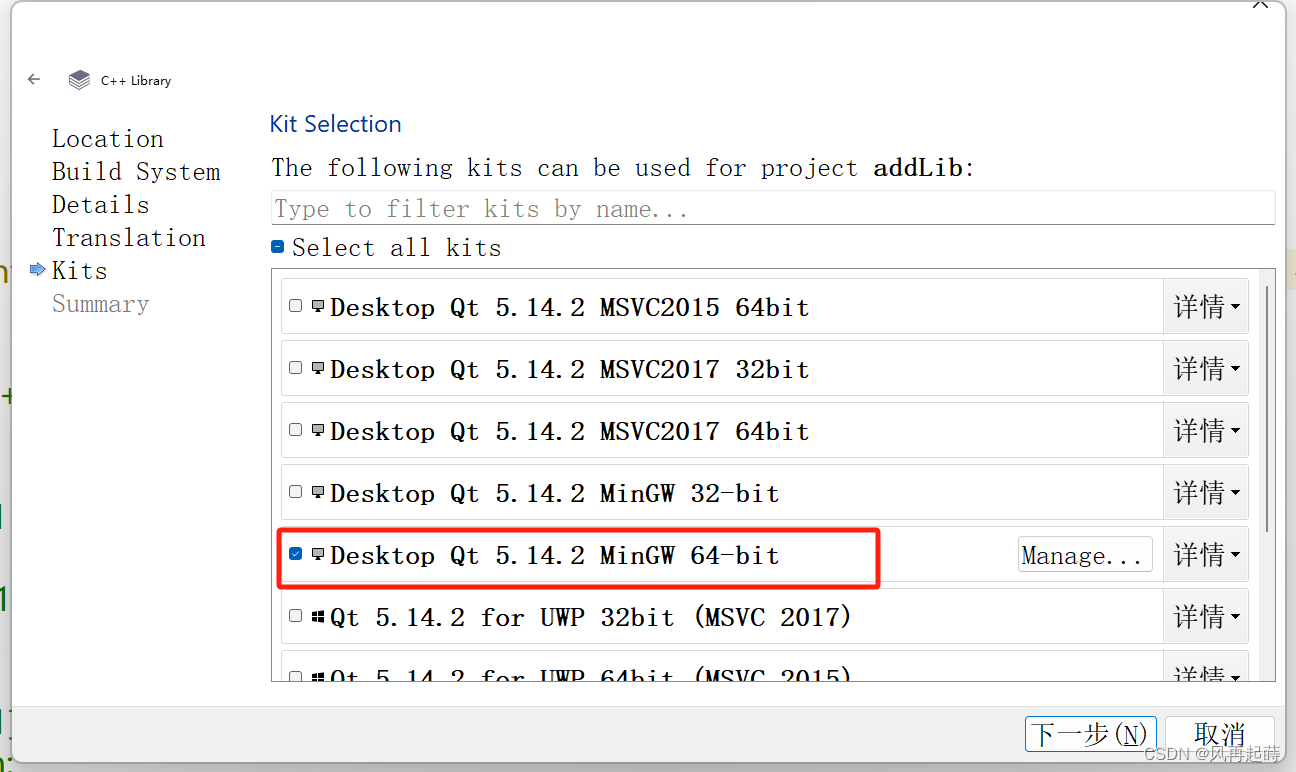This screenshot has height=772, width=1296.
Task: Click the C++ Library stack icon
Action: point(79,80)
